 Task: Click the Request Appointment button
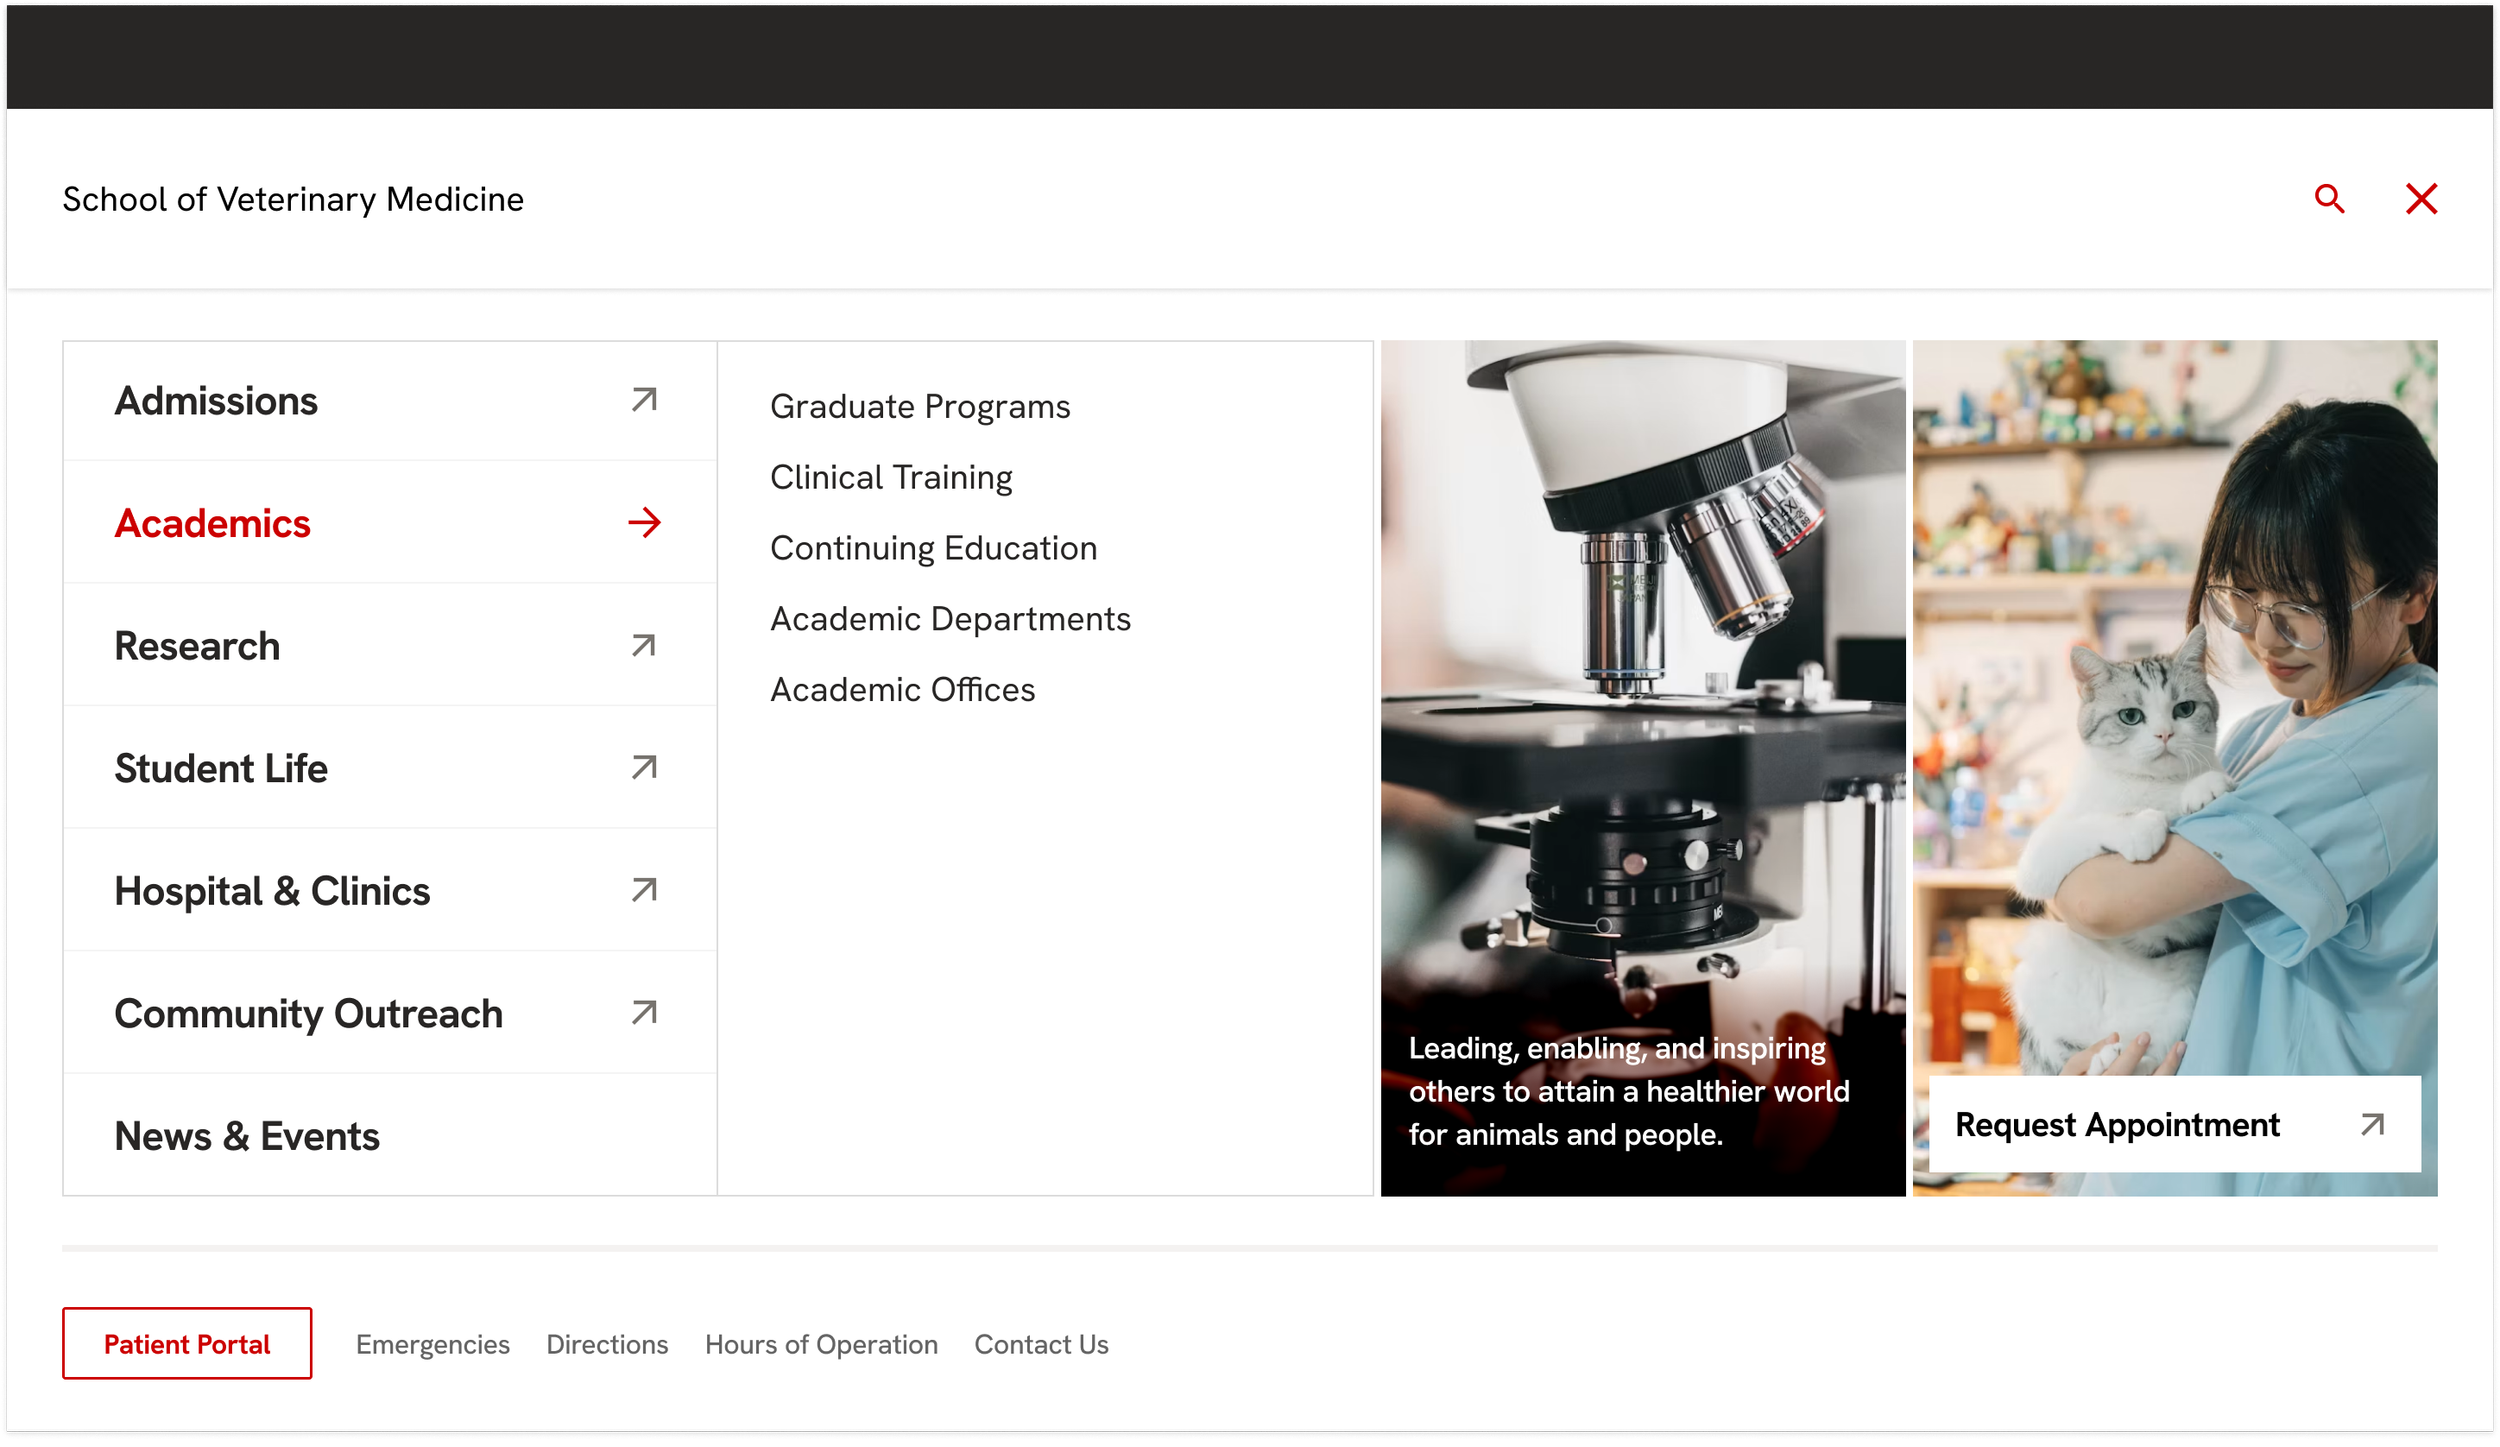click(x=2174, y=1125)
